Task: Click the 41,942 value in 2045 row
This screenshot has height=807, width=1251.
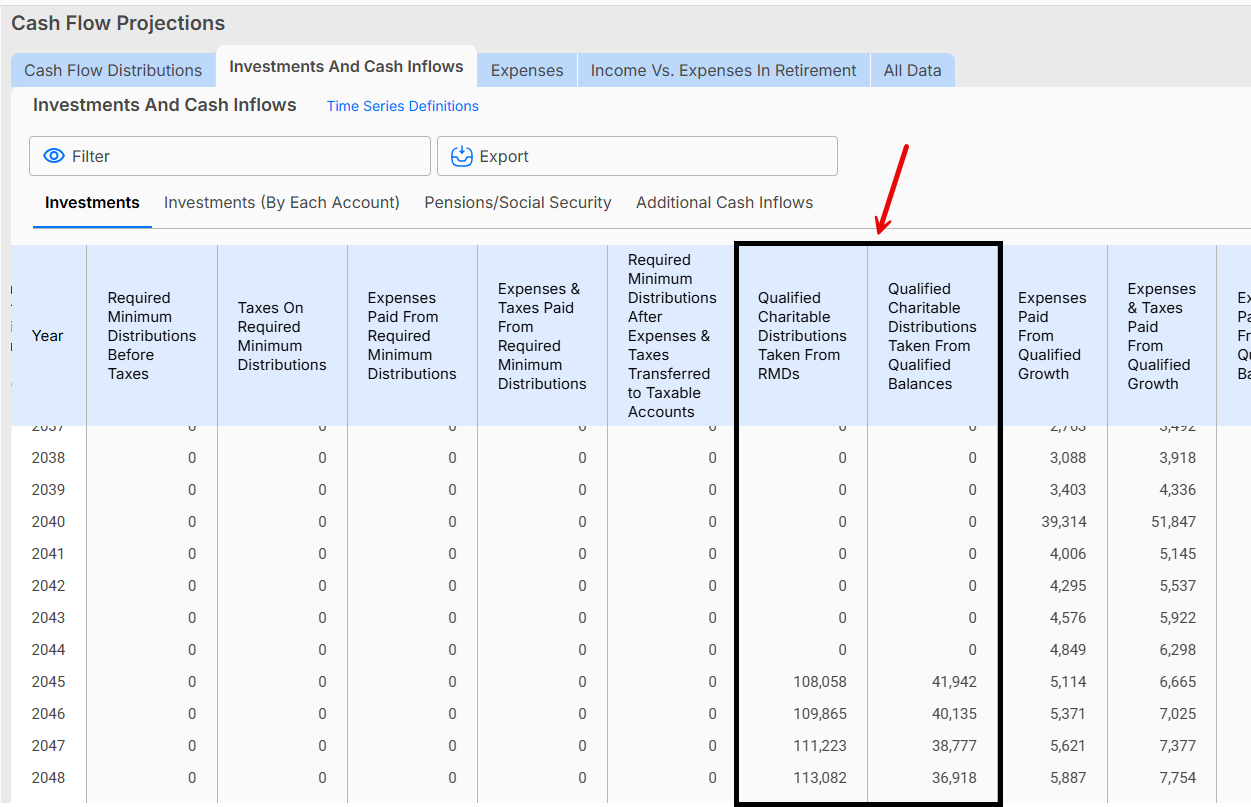Action: click(x=952, y=682)
